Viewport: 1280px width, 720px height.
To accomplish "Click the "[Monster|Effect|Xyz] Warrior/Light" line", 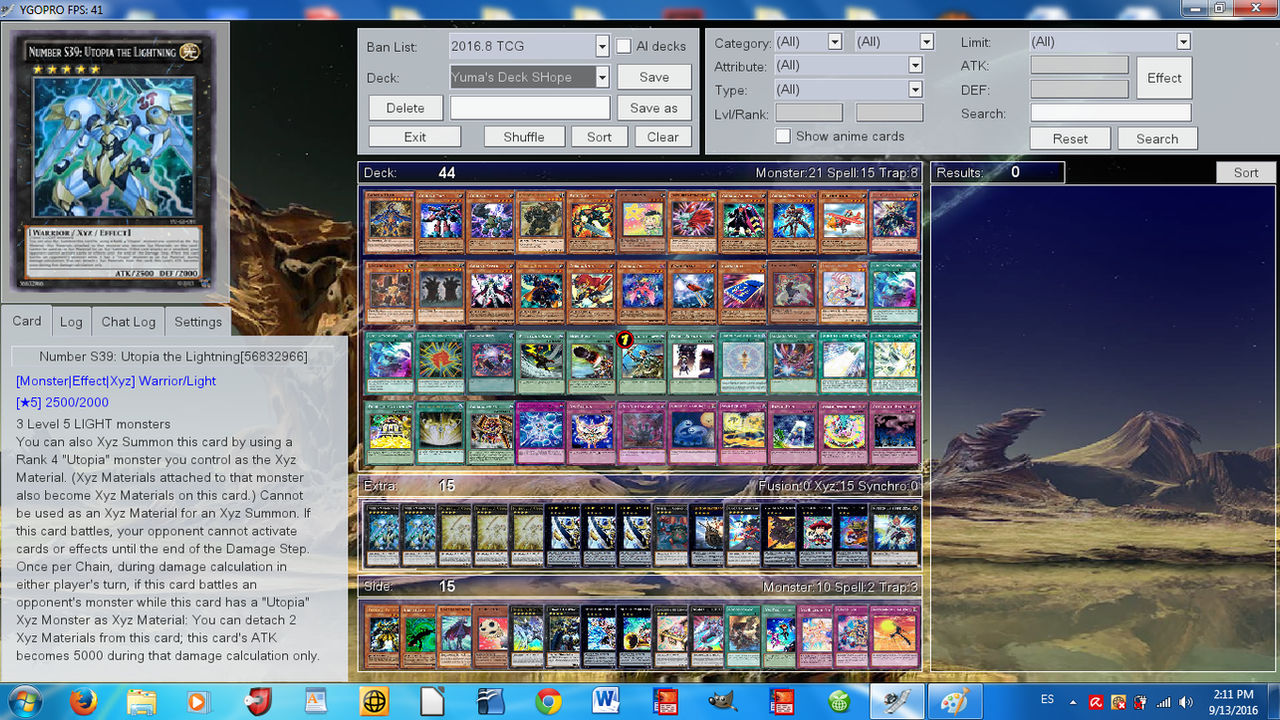I will pos(116,381).
